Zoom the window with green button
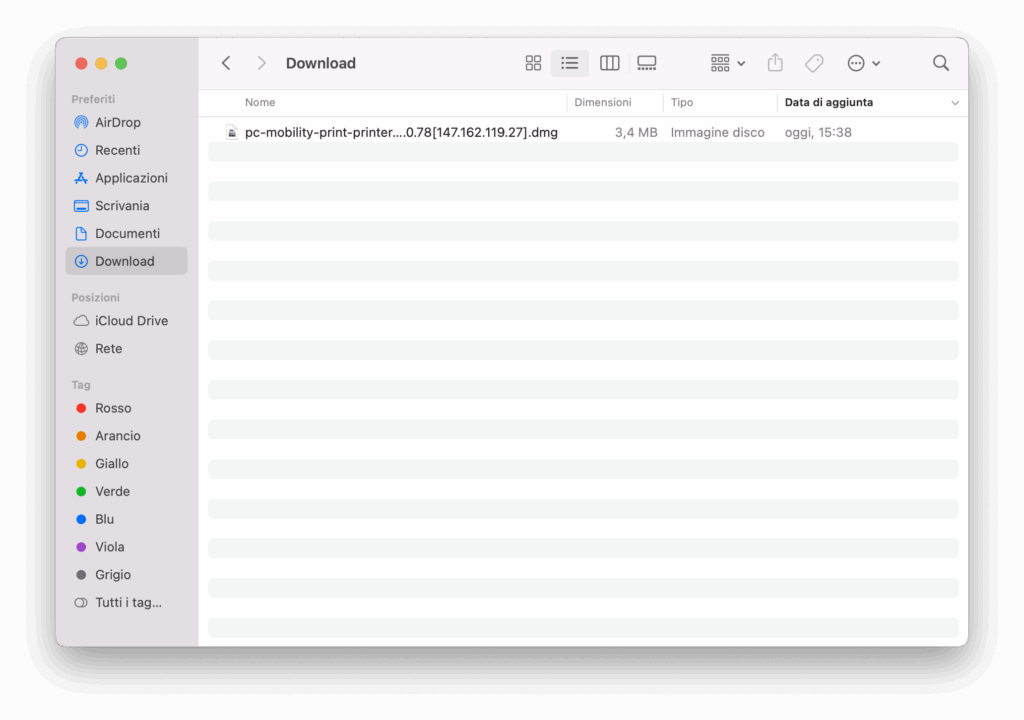 121,63
